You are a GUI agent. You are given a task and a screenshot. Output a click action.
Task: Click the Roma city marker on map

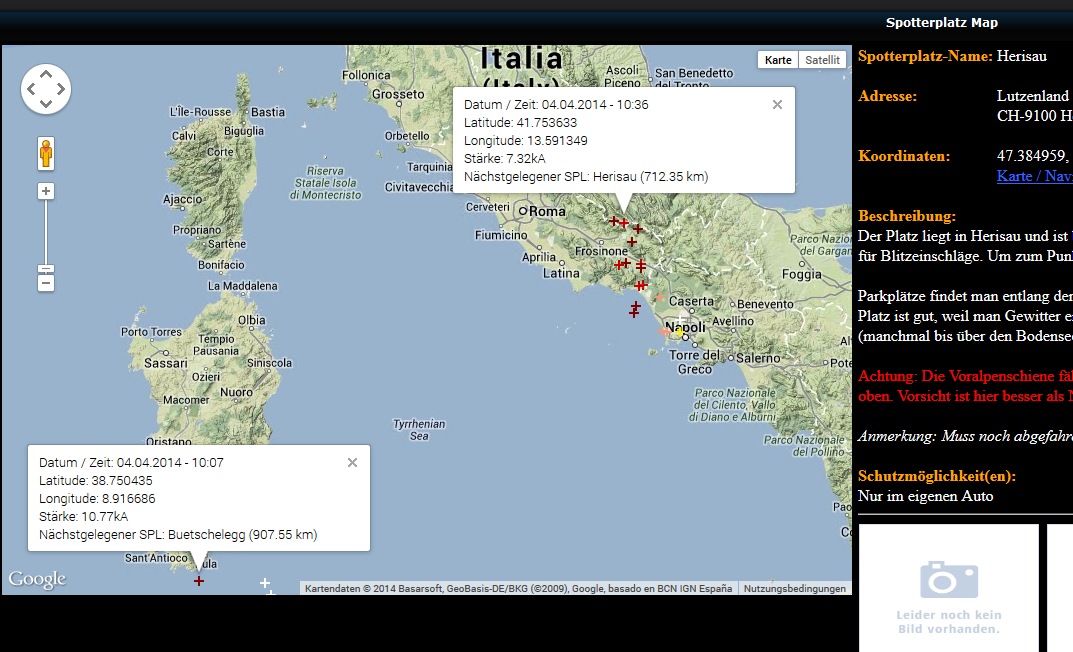[522, 211]
